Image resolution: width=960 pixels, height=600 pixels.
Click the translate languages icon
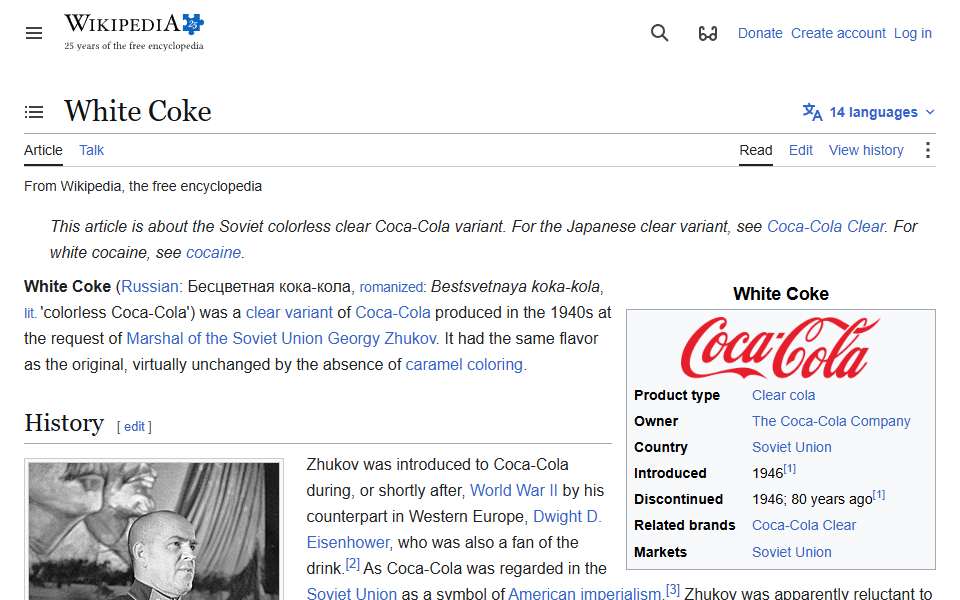812,112
